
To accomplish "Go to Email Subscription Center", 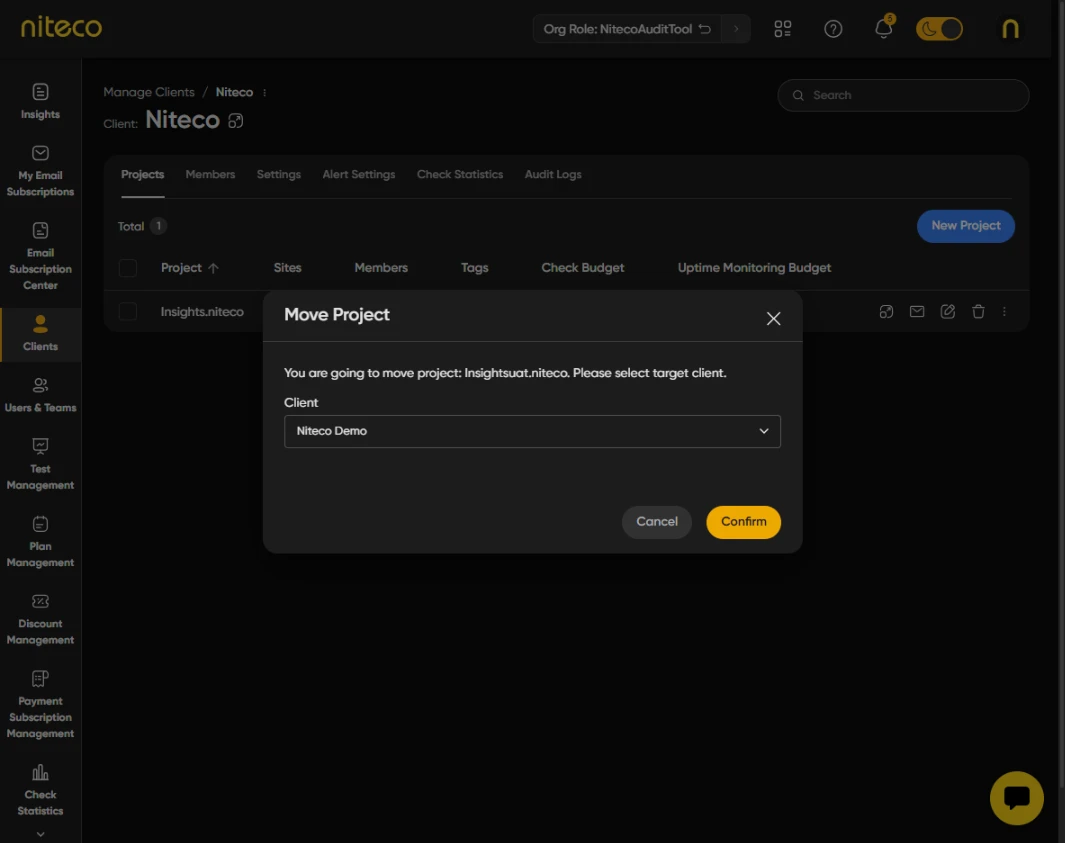I will click(x=40, y=256).
